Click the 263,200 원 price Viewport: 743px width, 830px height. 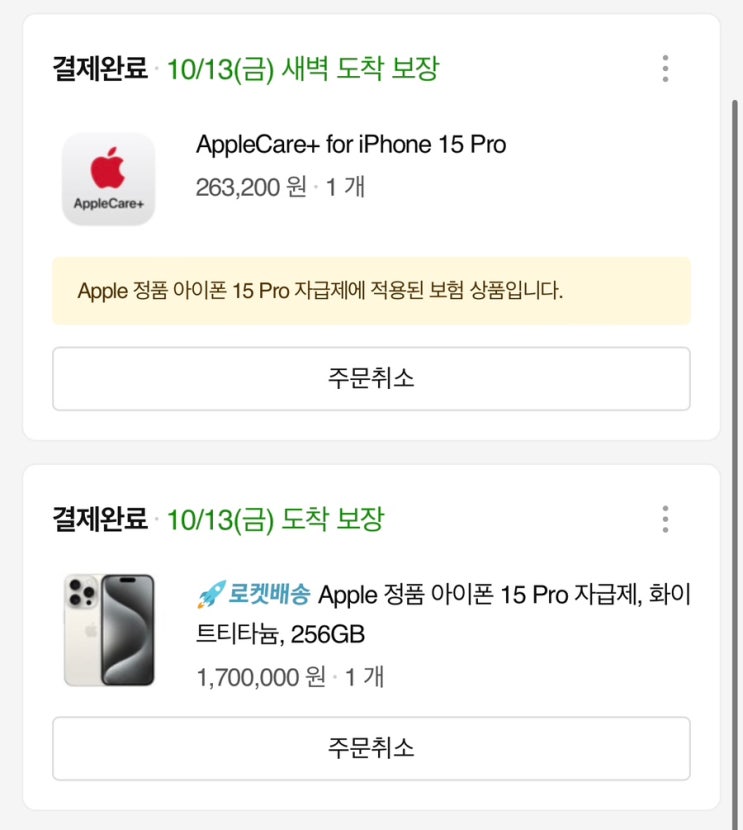pos(251,187)
